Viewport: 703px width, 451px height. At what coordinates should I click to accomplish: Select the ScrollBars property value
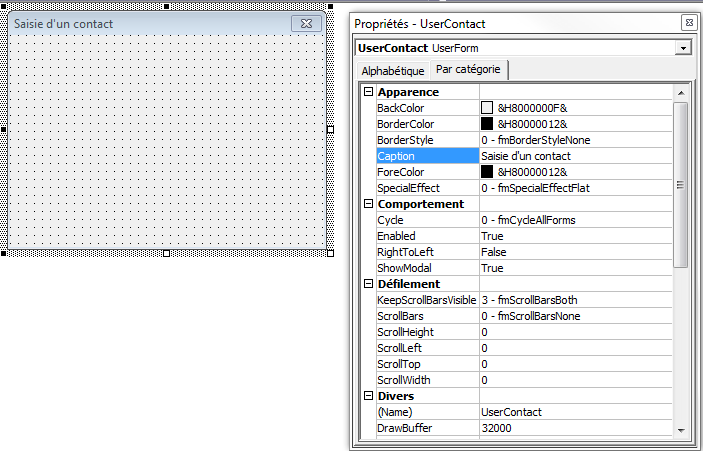point(575,316)
